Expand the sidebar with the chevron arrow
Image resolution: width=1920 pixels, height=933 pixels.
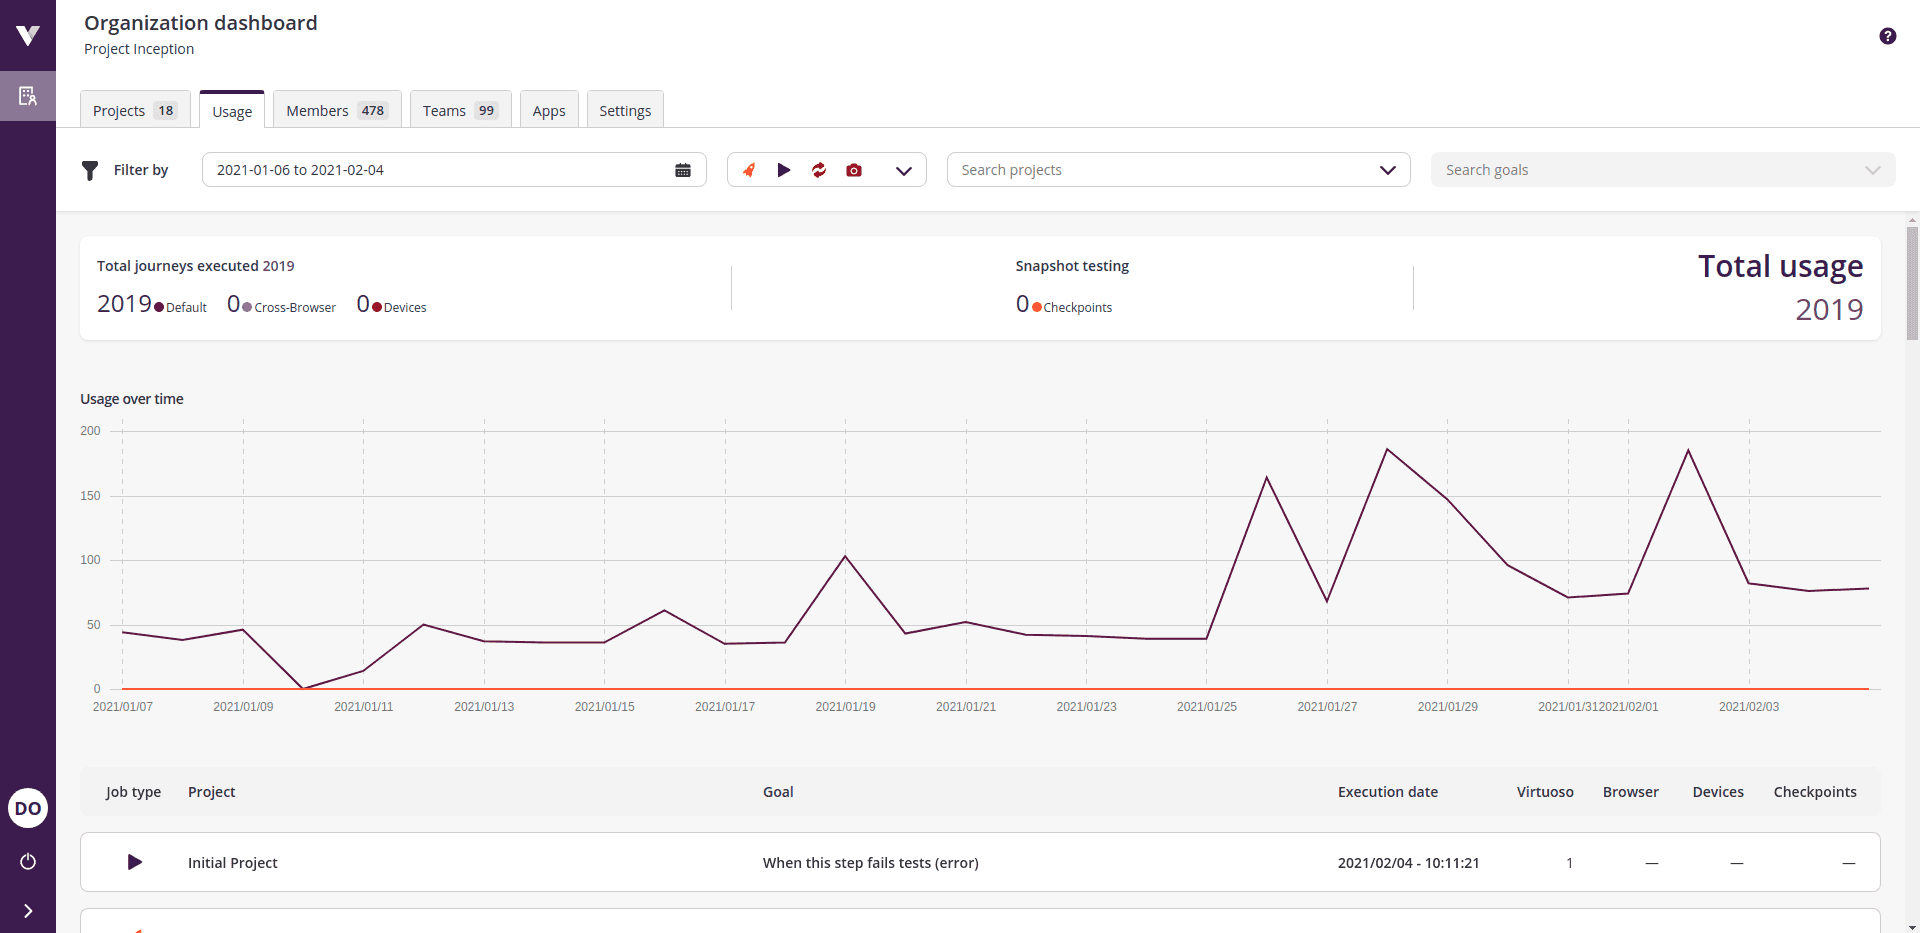27,910
